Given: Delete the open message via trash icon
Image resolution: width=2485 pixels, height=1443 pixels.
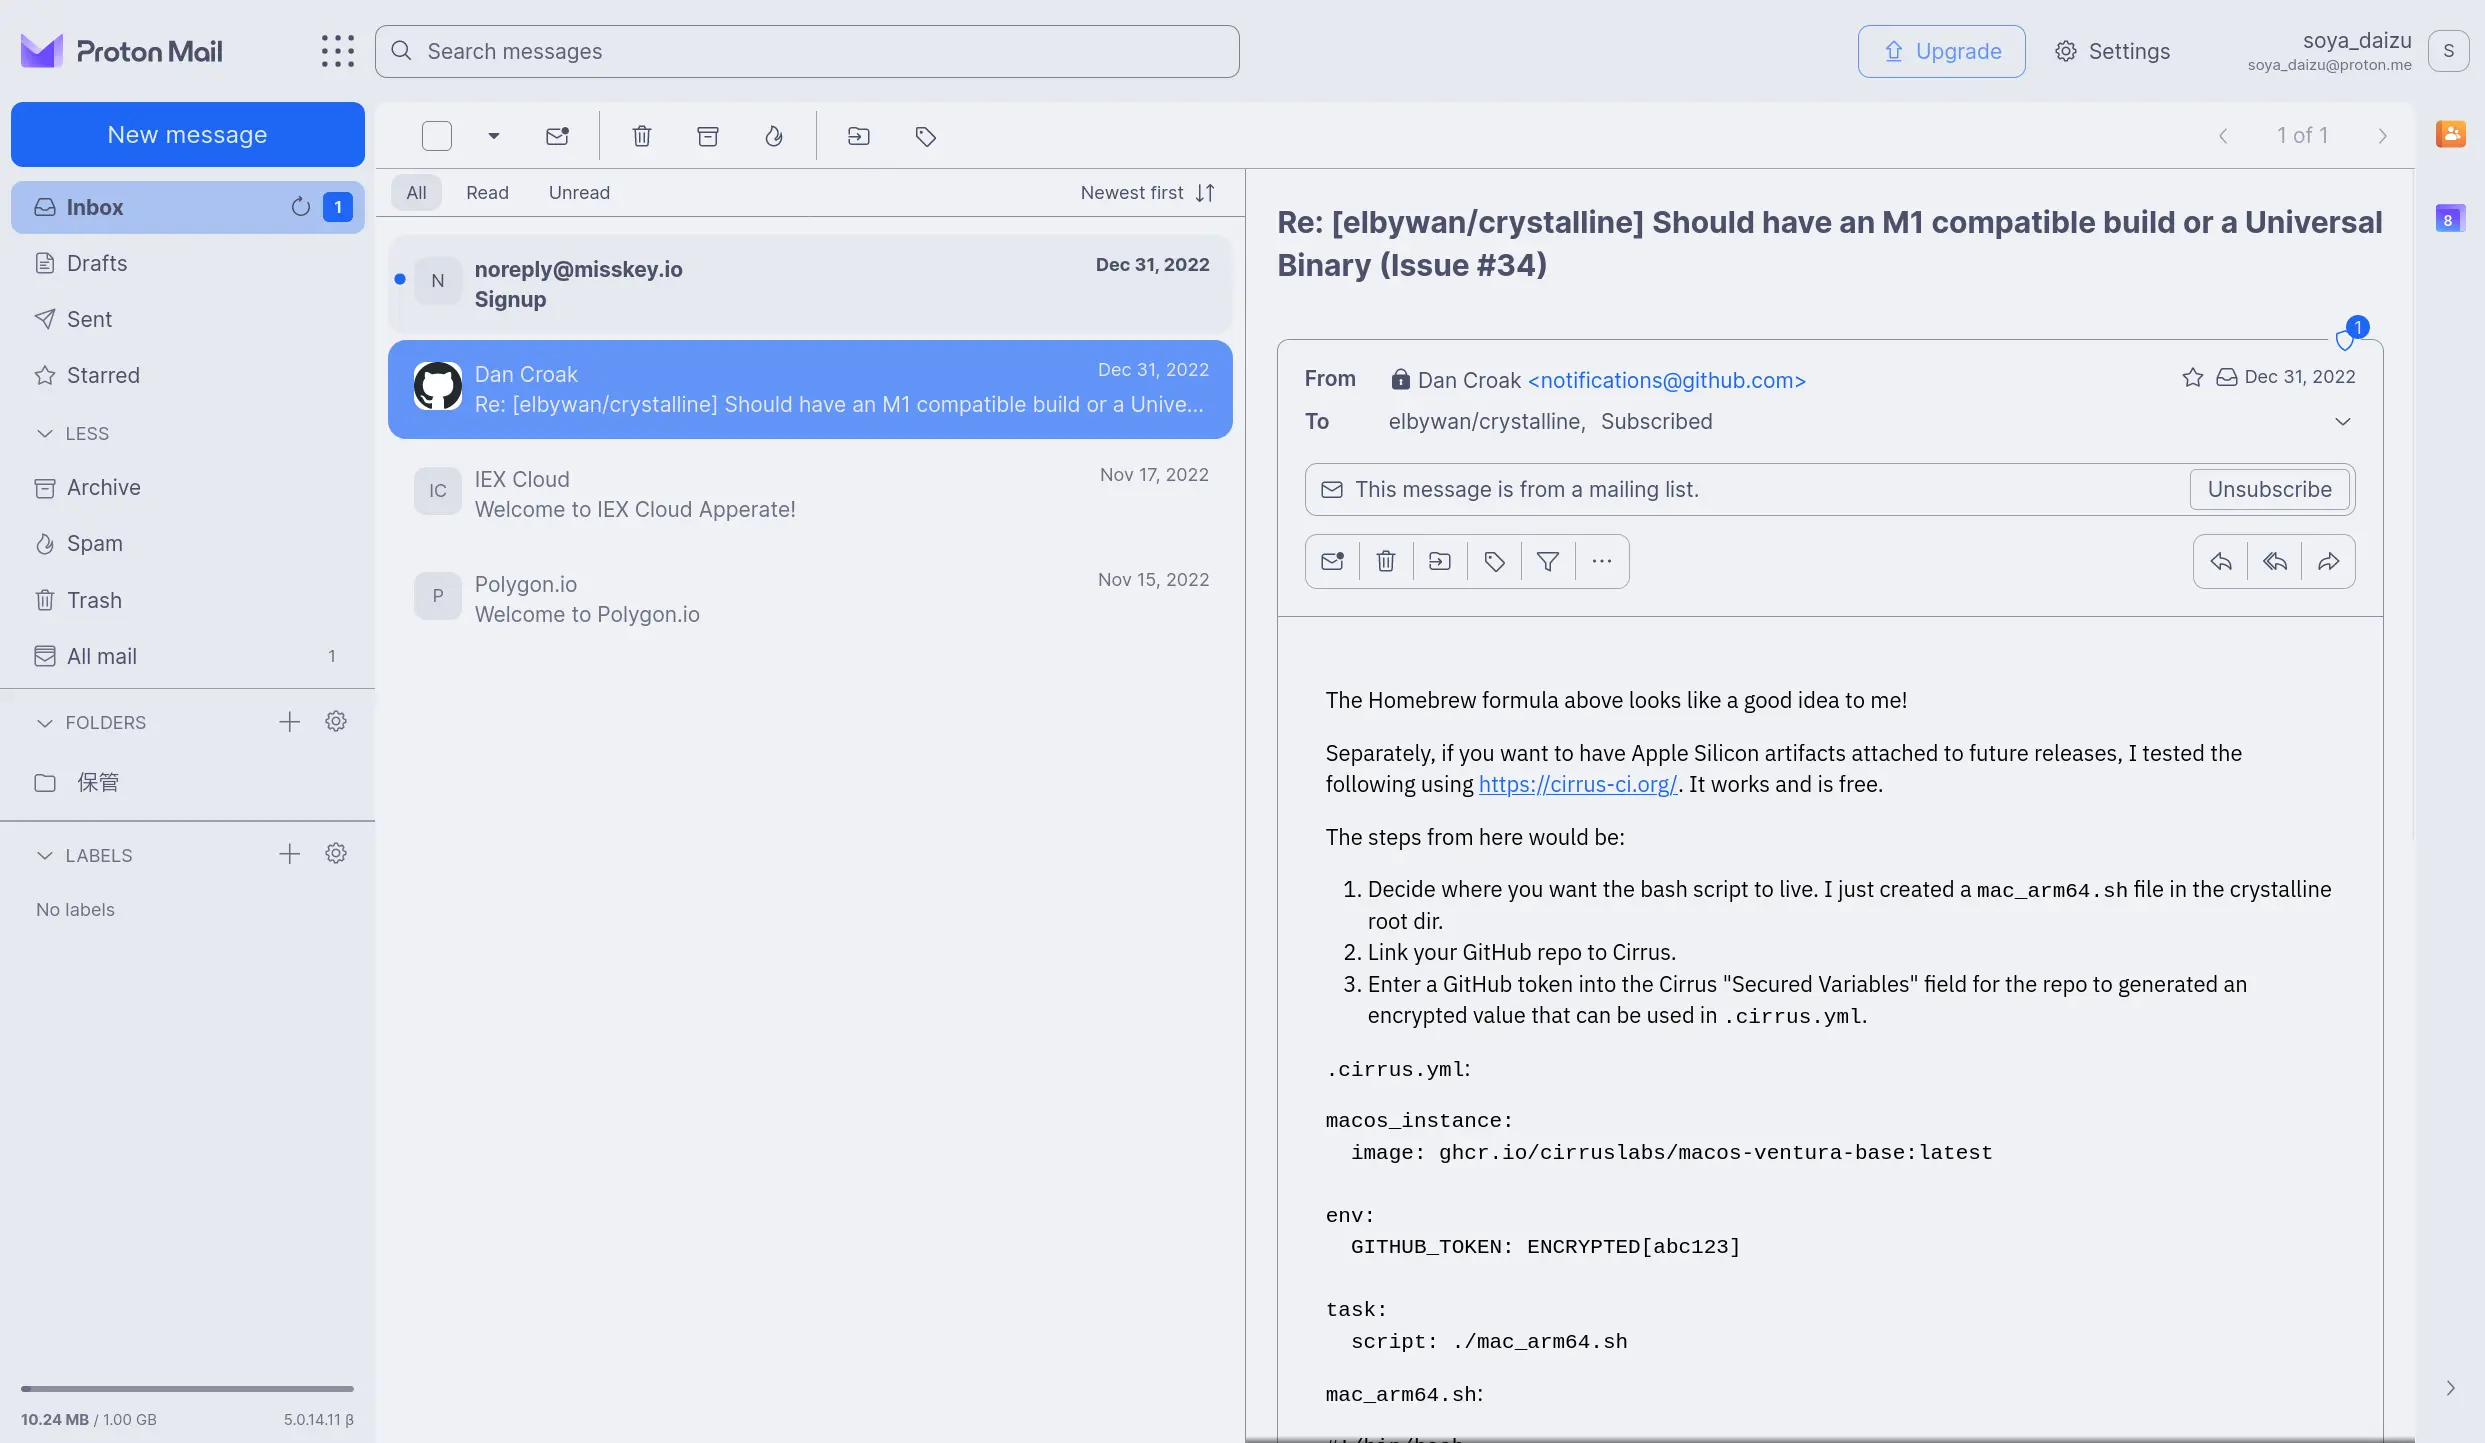Looking at the screenshot, I should coord(1386,561).
